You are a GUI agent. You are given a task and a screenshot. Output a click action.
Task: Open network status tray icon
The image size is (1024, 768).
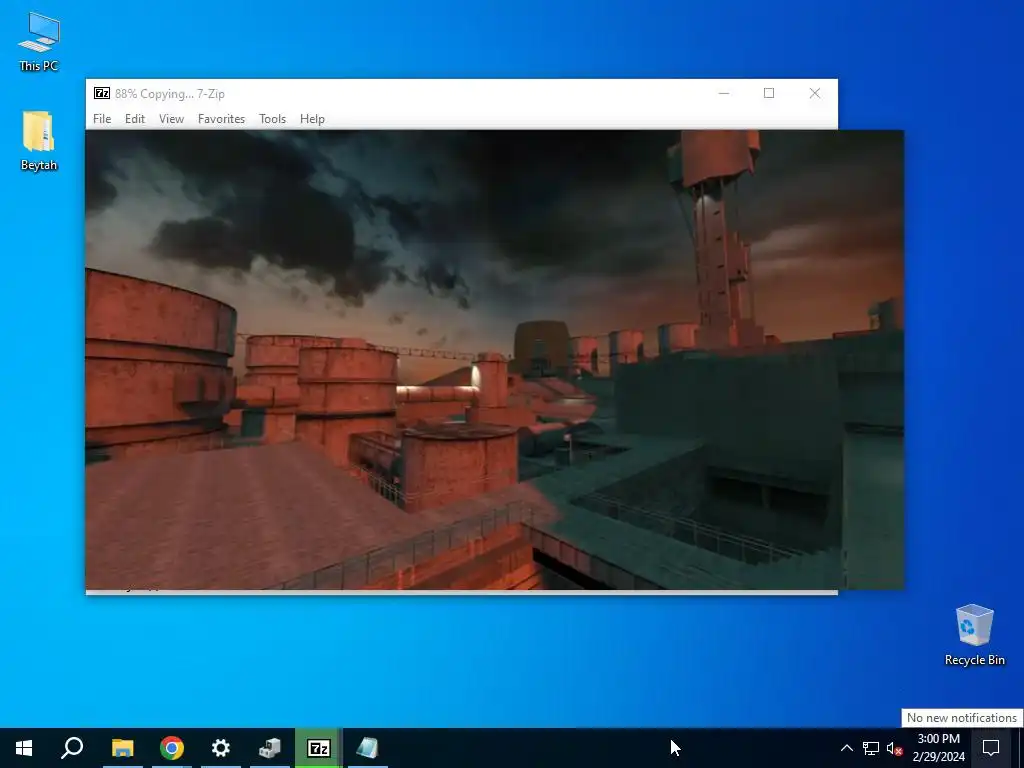tap(871, 748)
